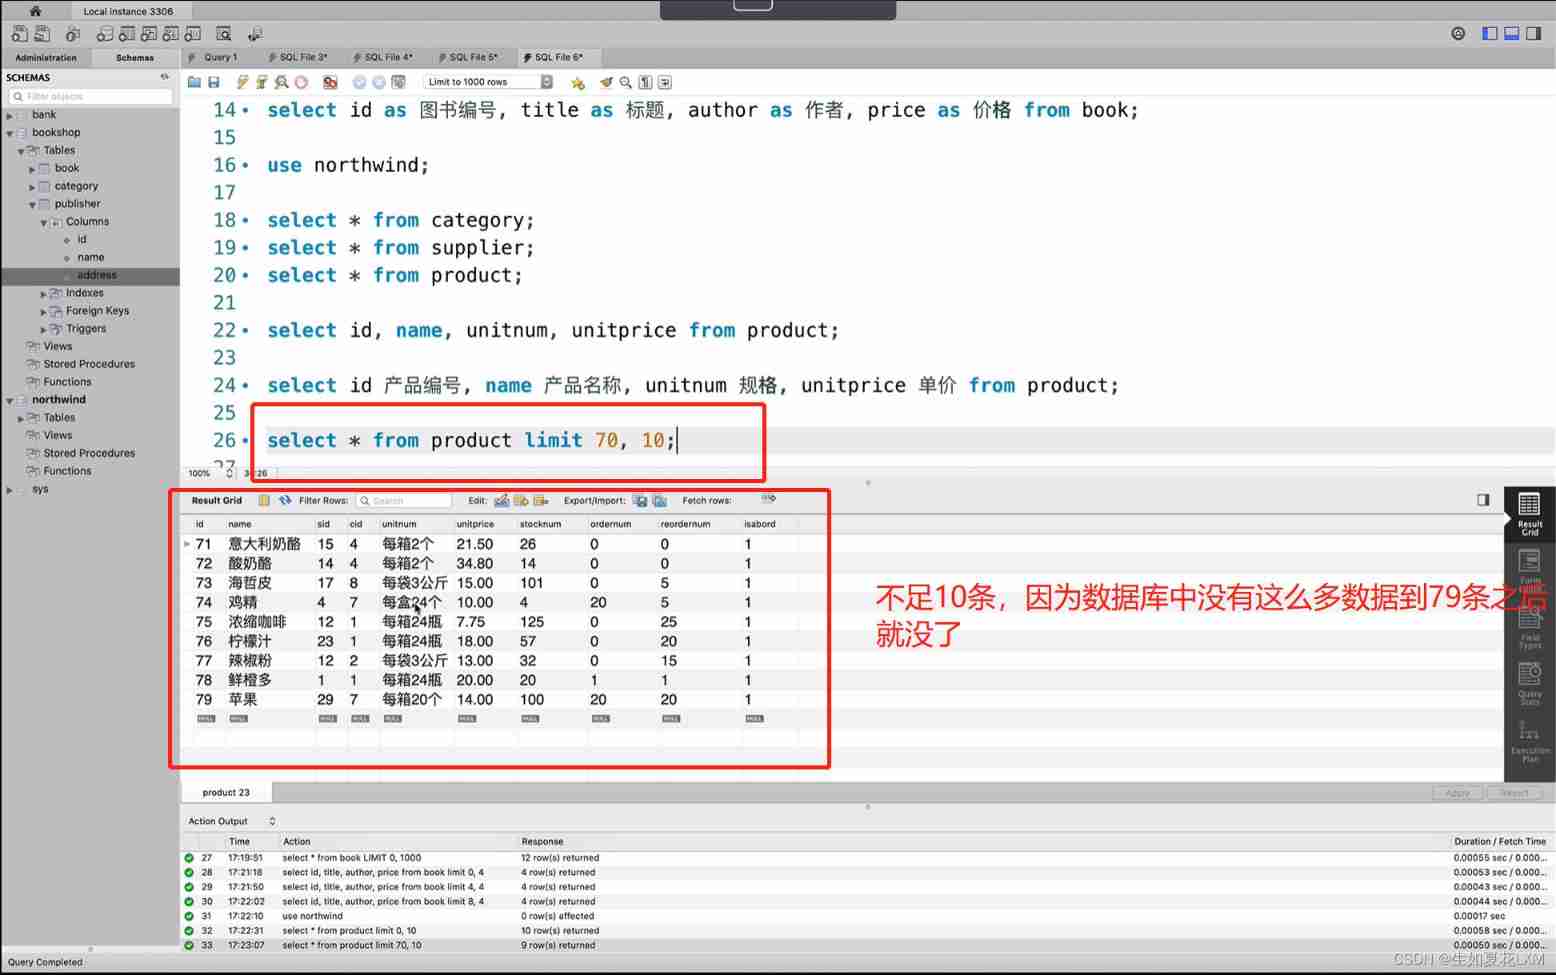Expand the bank schema

pos(10,116)
